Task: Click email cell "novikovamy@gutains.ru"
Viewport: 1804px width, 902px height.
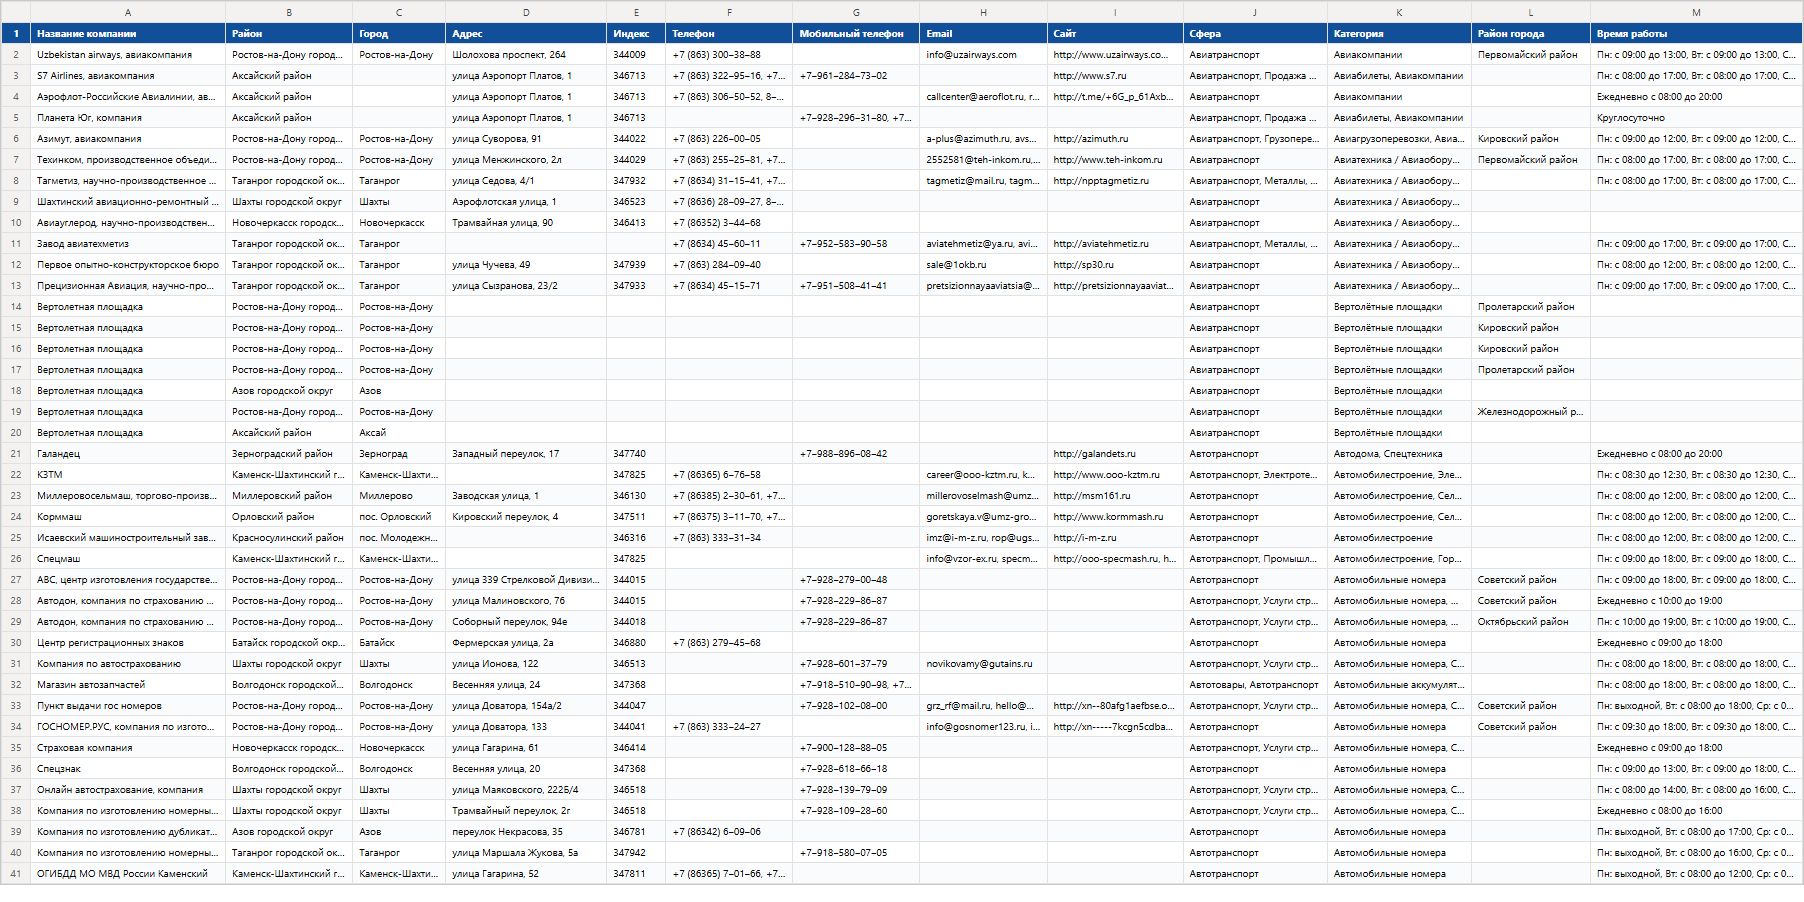Action: [983, 664]
